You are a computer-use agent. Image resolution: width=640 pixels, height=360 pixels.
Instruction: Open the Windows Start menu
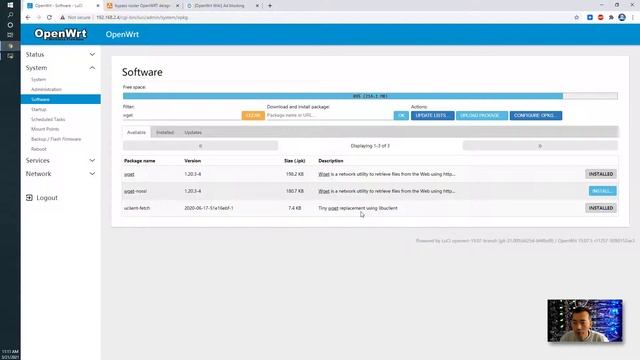[10, 5]
